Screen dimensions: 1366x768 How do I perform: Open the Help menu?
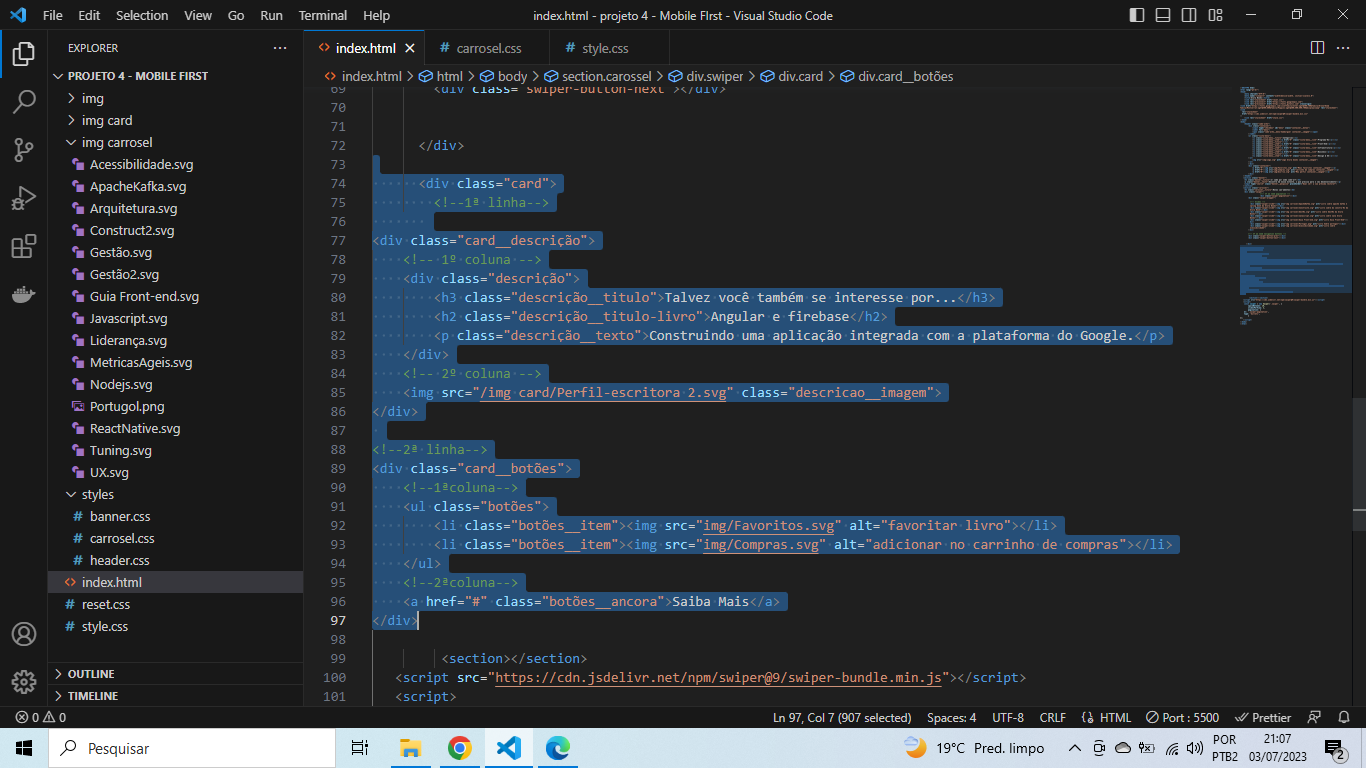point(377,15)
